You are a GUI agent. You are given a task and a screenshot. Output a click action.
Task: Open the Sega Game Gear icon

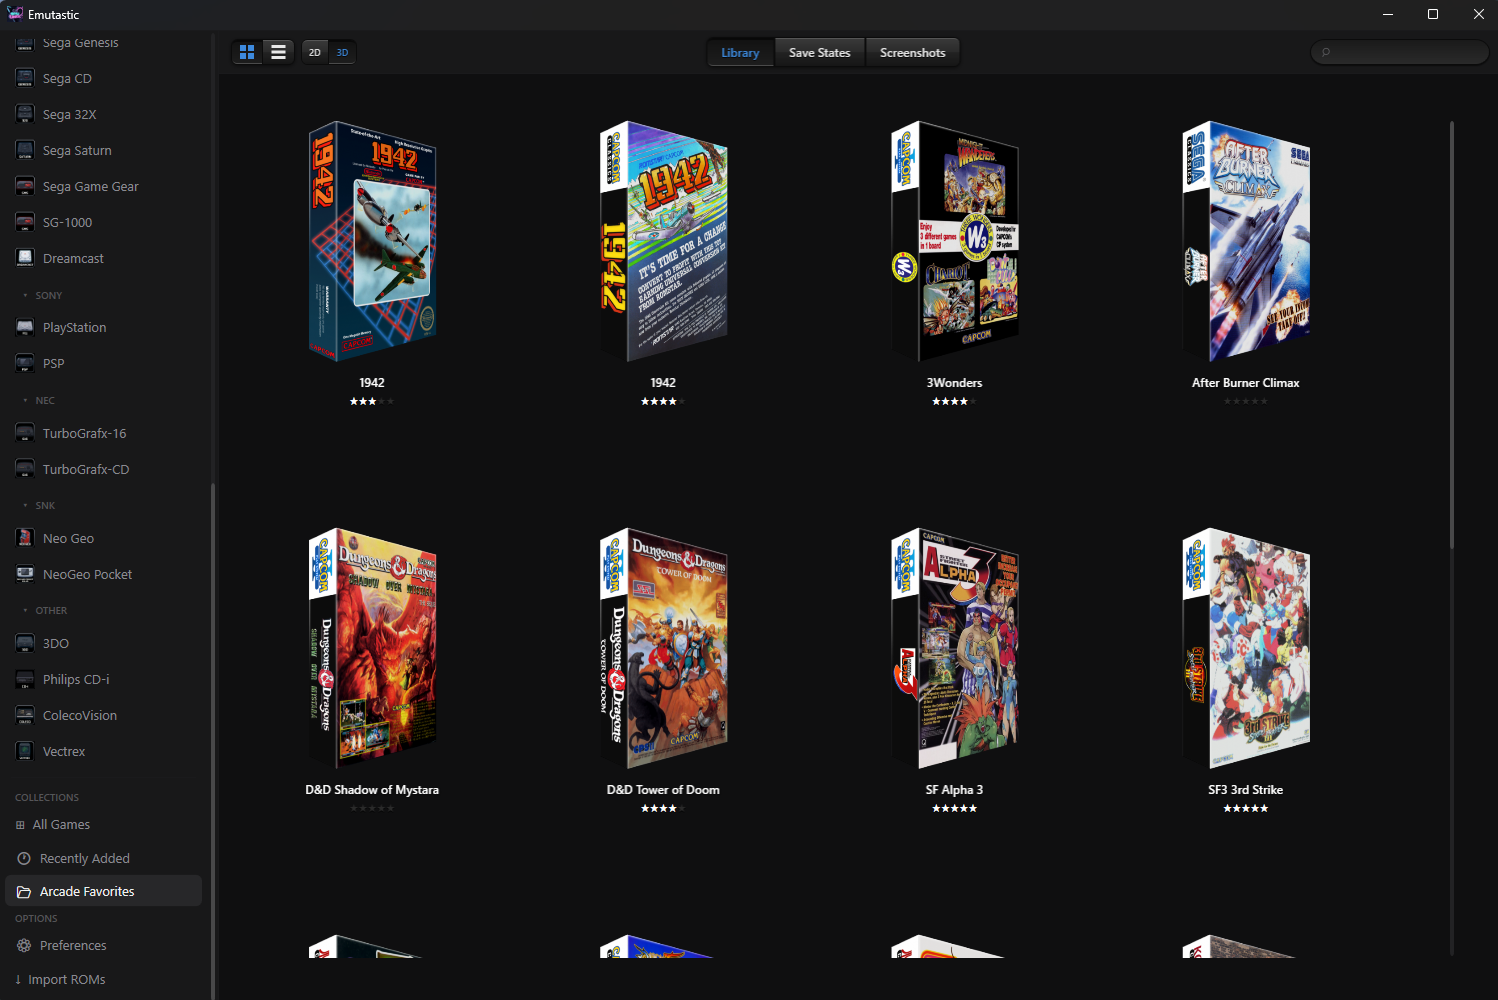[x=25, y=186]
